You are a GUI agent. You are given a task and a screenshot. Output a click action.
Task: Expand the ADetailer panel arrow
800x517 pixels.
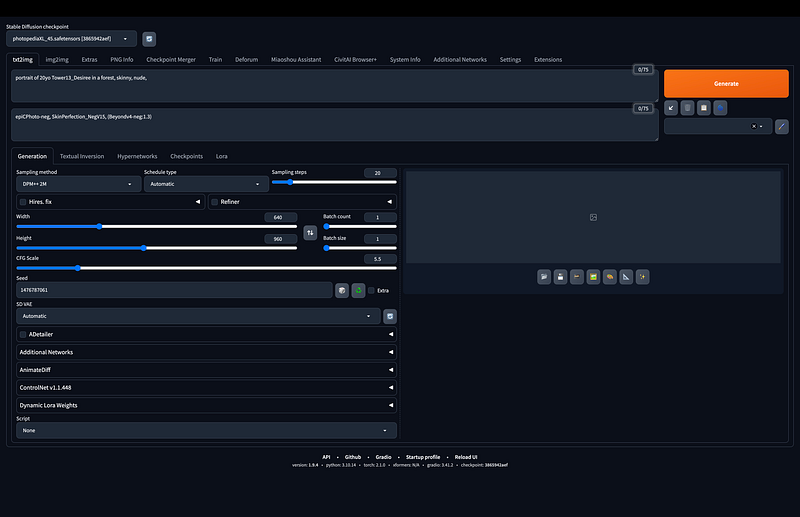pyautogui.click(x=391, y=334)
